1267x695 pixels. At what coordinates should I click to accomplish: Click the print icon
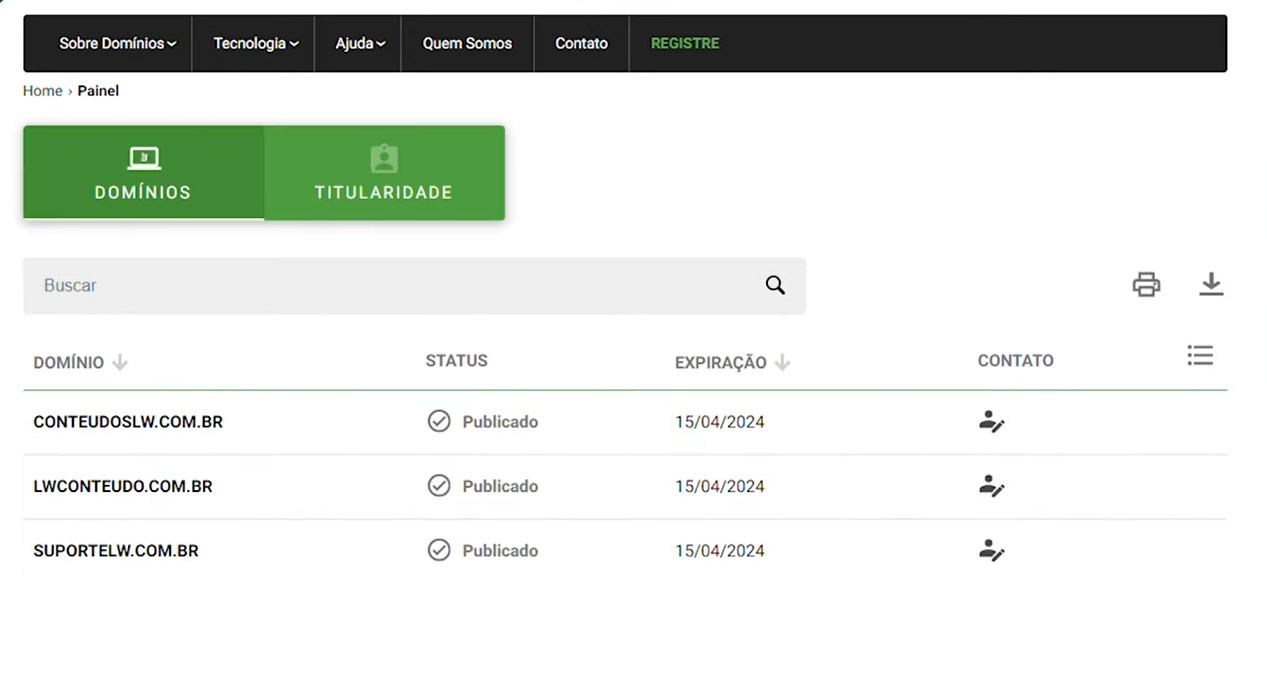coord(1146,285)
